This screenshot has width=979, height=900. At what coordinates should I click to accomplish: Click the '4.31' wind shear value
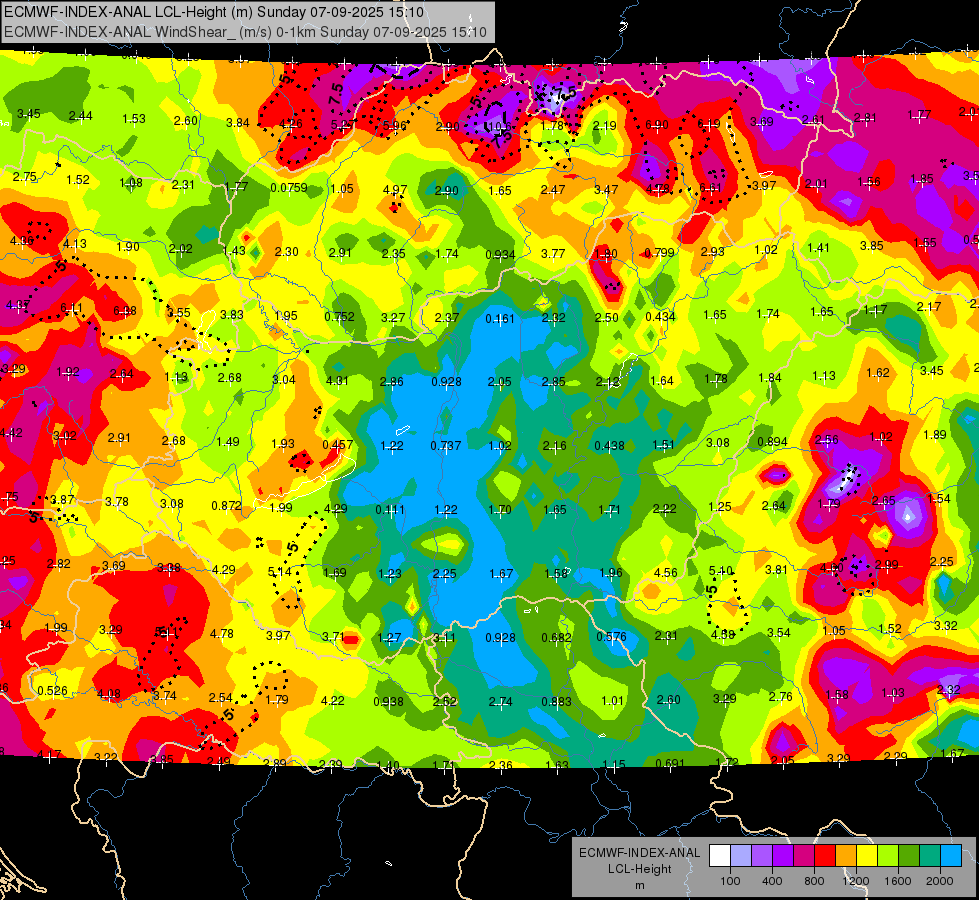tap(337, 380)
